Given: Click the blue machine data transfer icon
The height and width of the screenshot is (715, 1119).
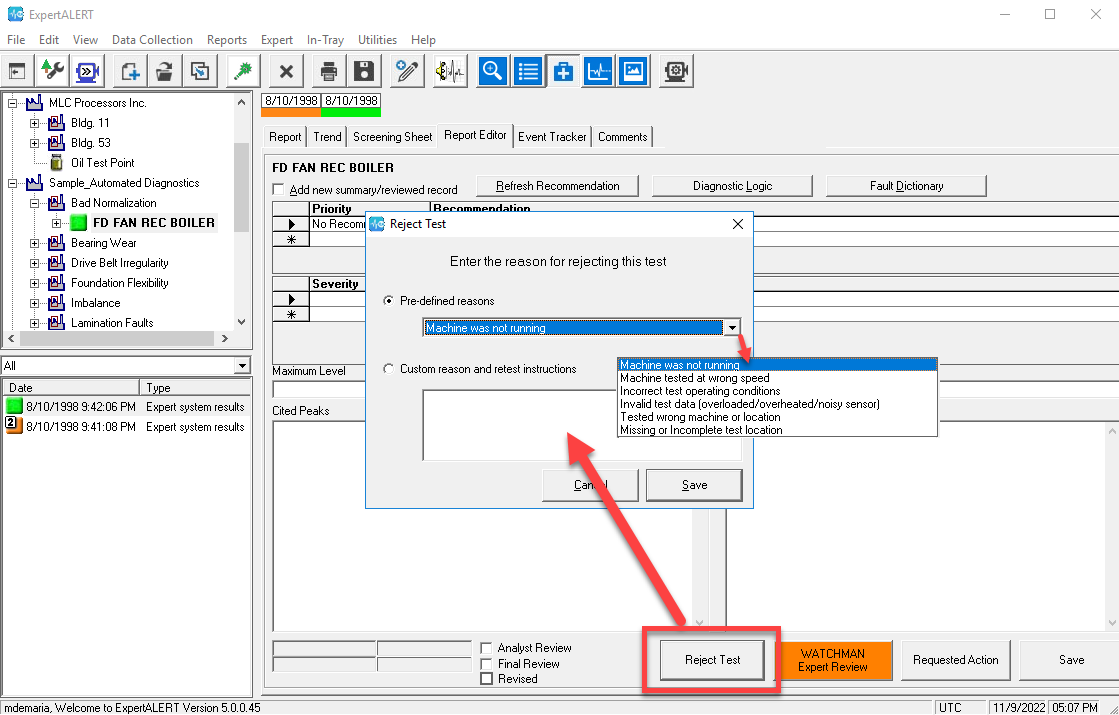Looking at the screenshot, I should (x=87, y=71).
